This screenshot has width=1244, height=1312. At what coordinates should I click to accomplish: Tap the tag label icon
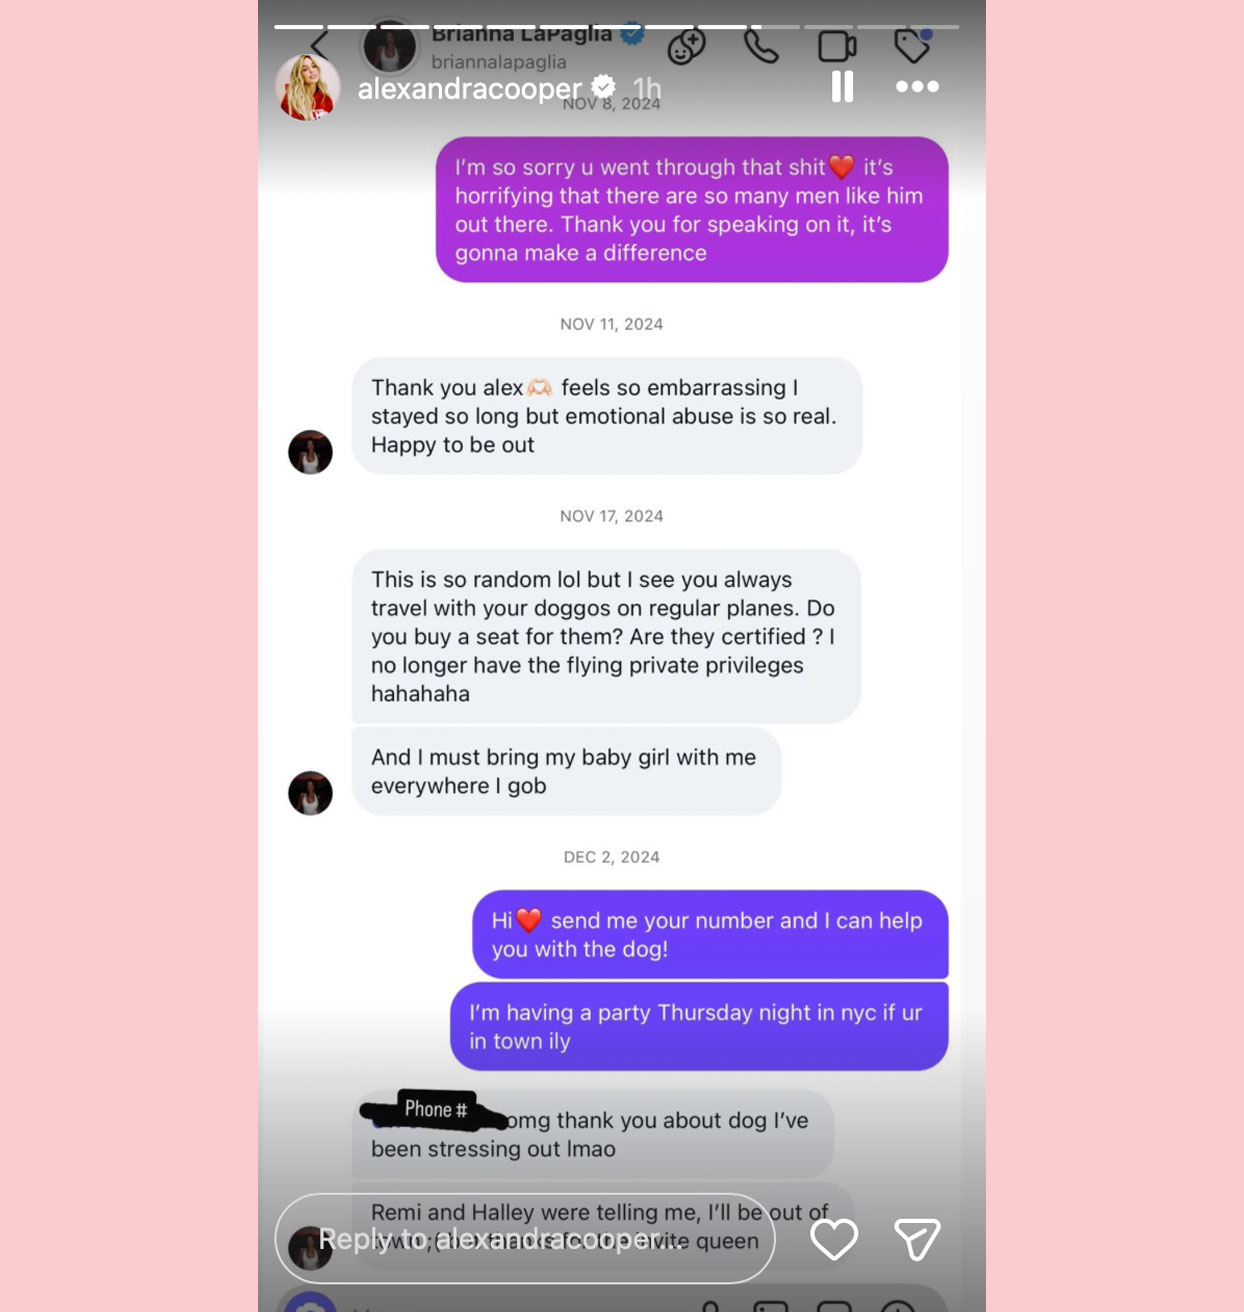pos(913,45)
